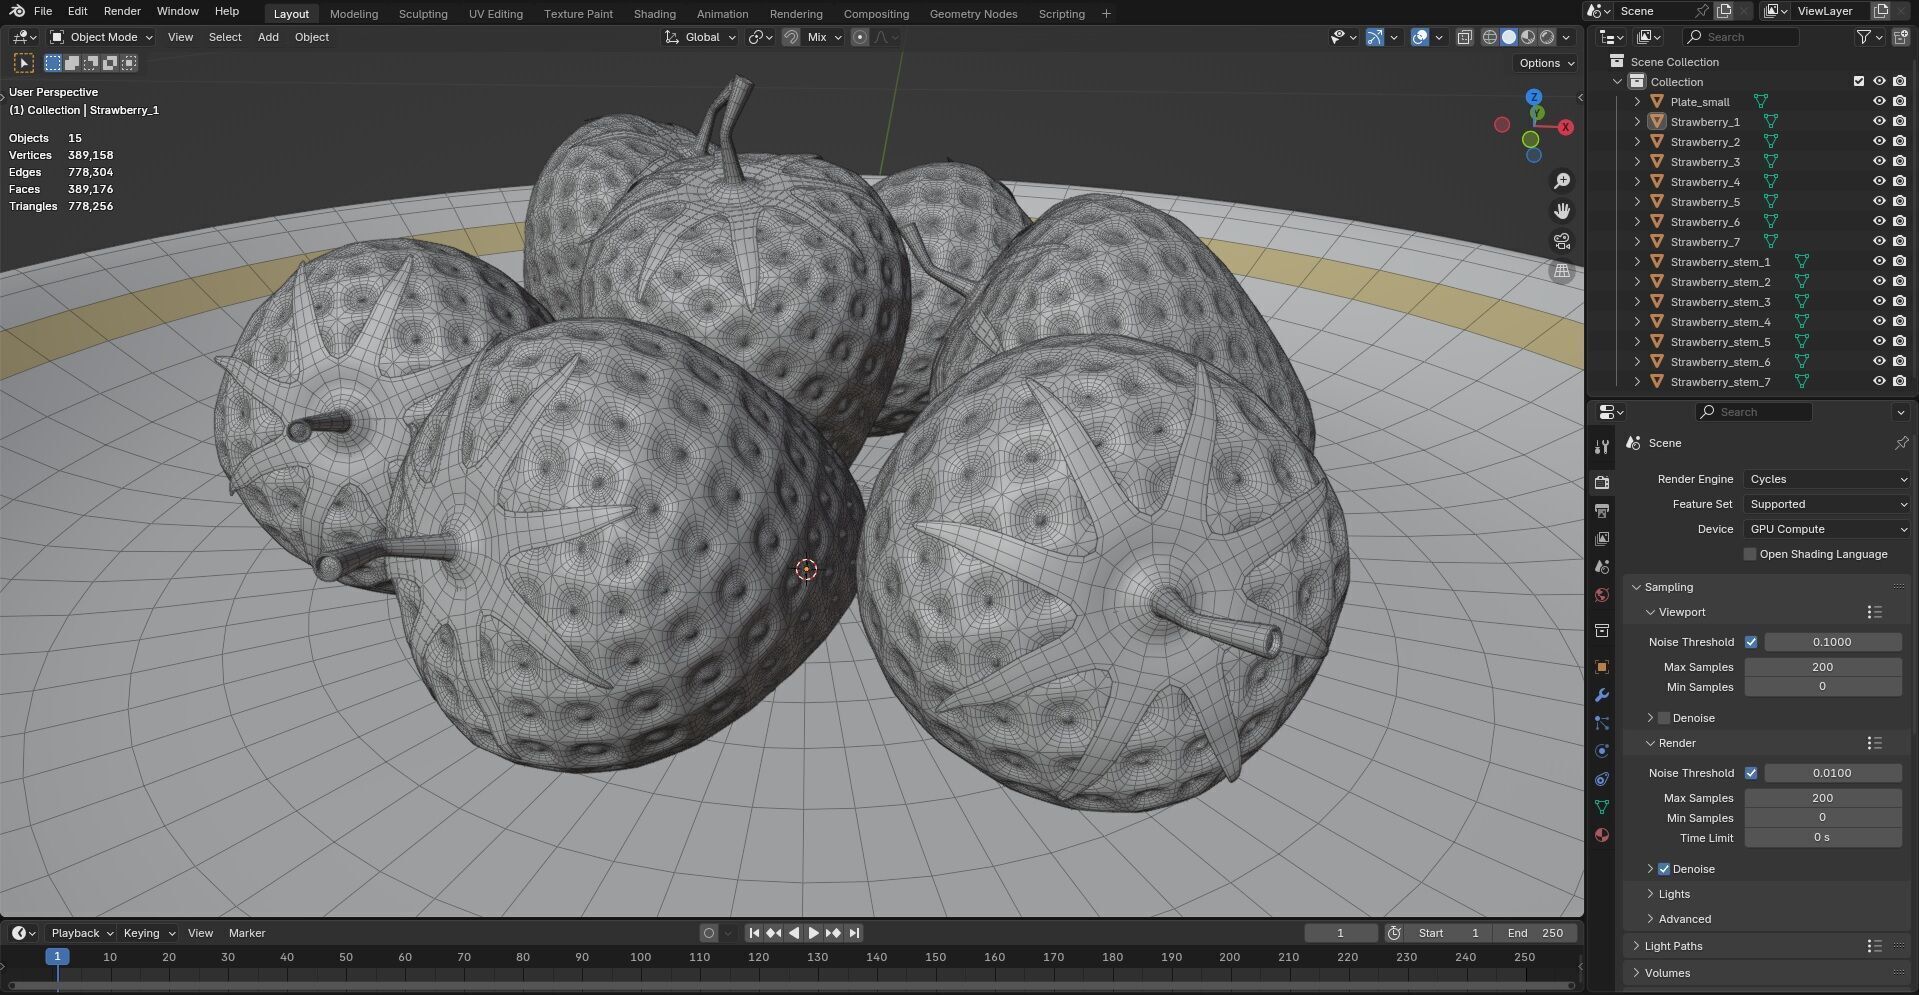Open the World properties tab icon

tap(1602, 595)
